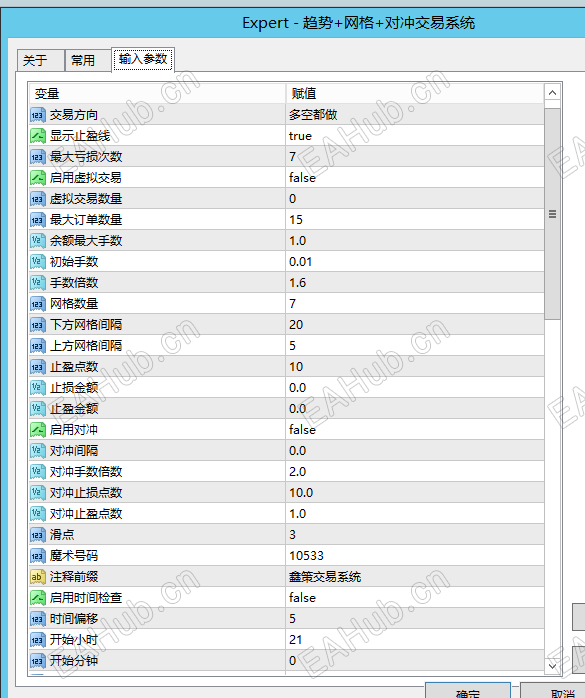Screen dimensions: 585x698
Task: Click the integer icon beside 时间偏移
Action: point(38,619)
